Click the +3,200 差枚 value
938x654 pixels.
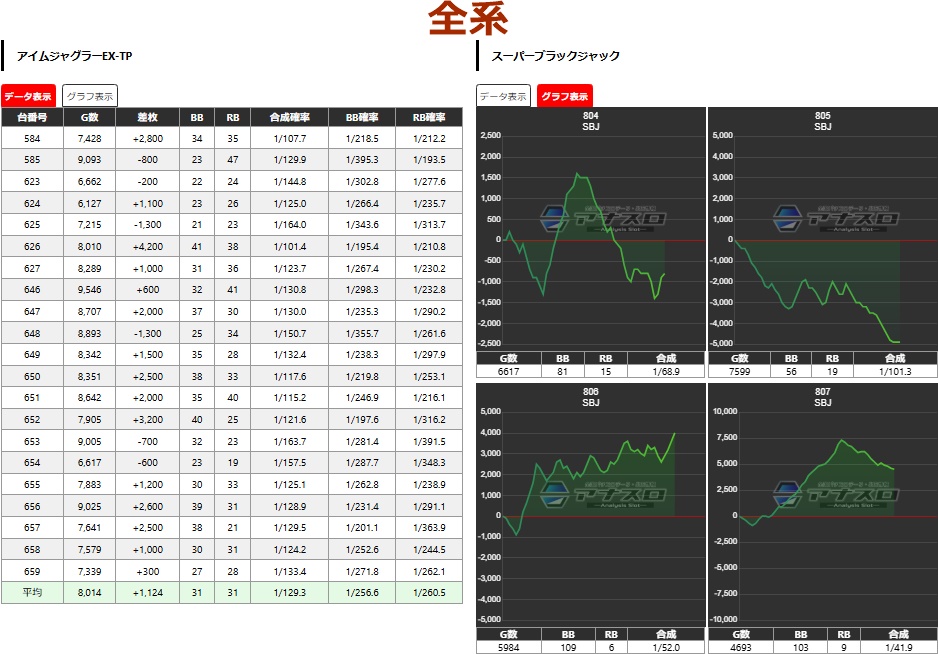tap(148, 419)
